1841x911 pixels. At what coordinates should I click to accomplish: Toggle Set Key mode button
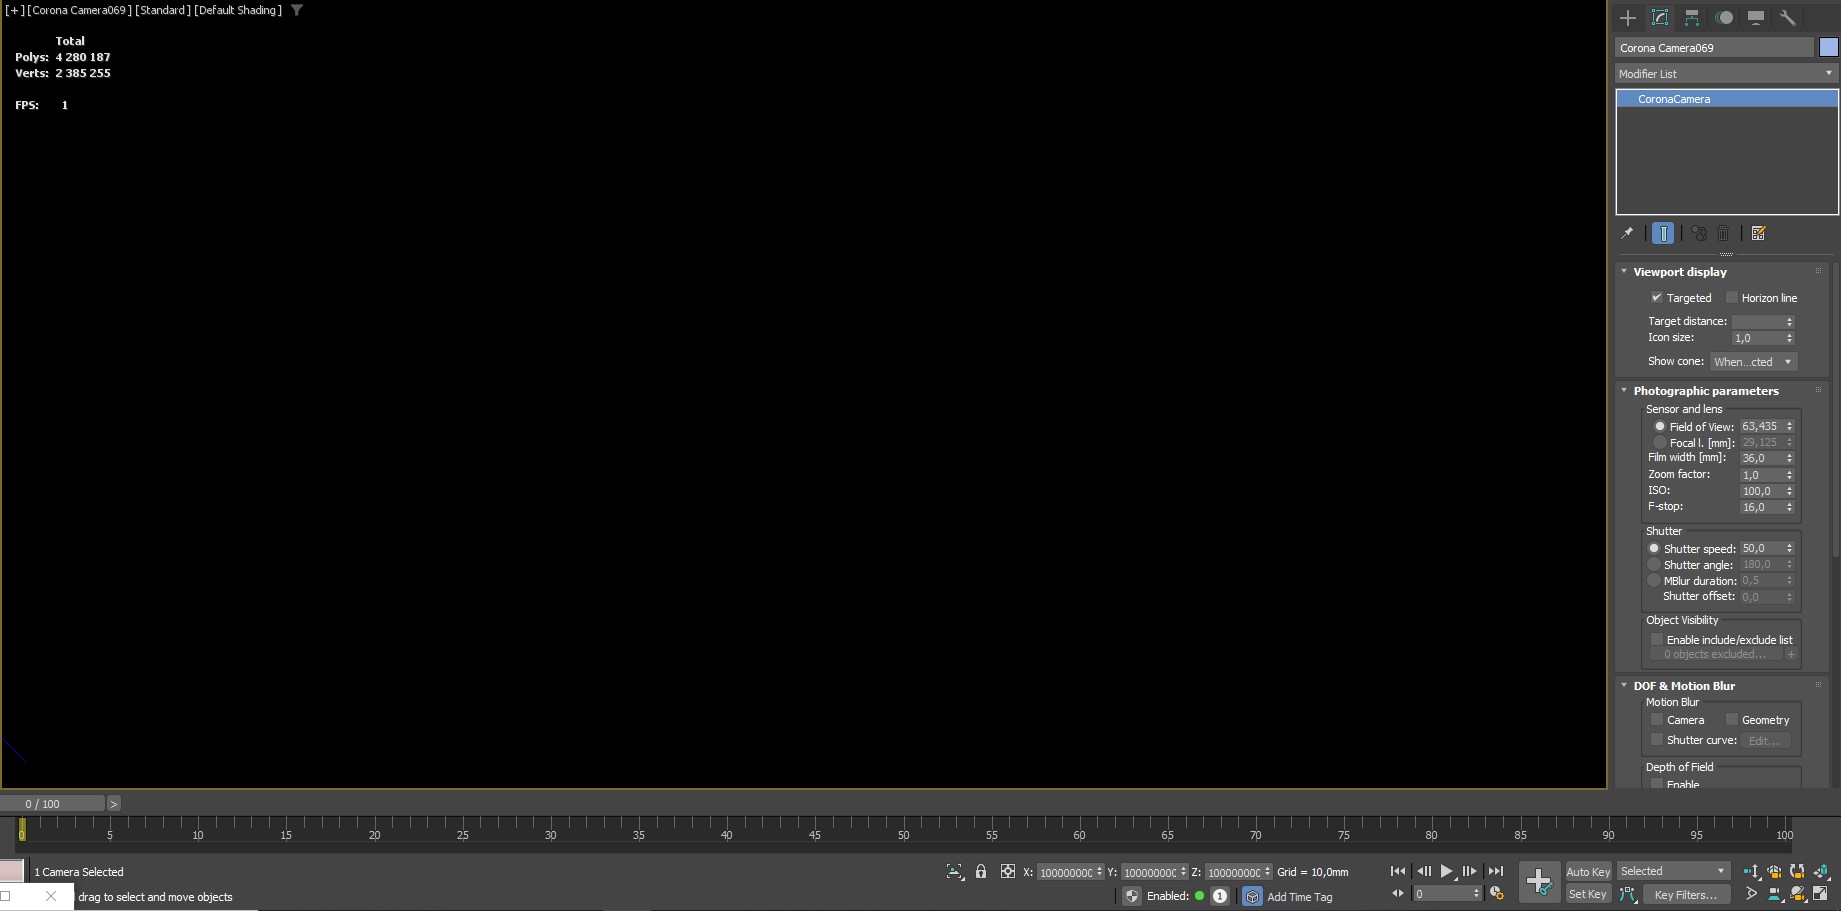click(1588, 894)
